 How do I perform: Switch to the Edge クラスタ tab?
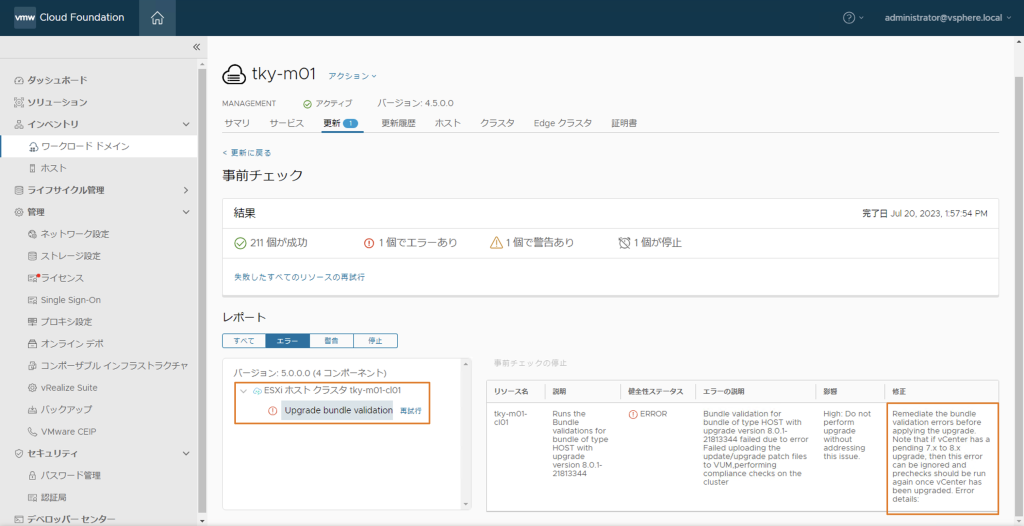[x=563, y=123]
